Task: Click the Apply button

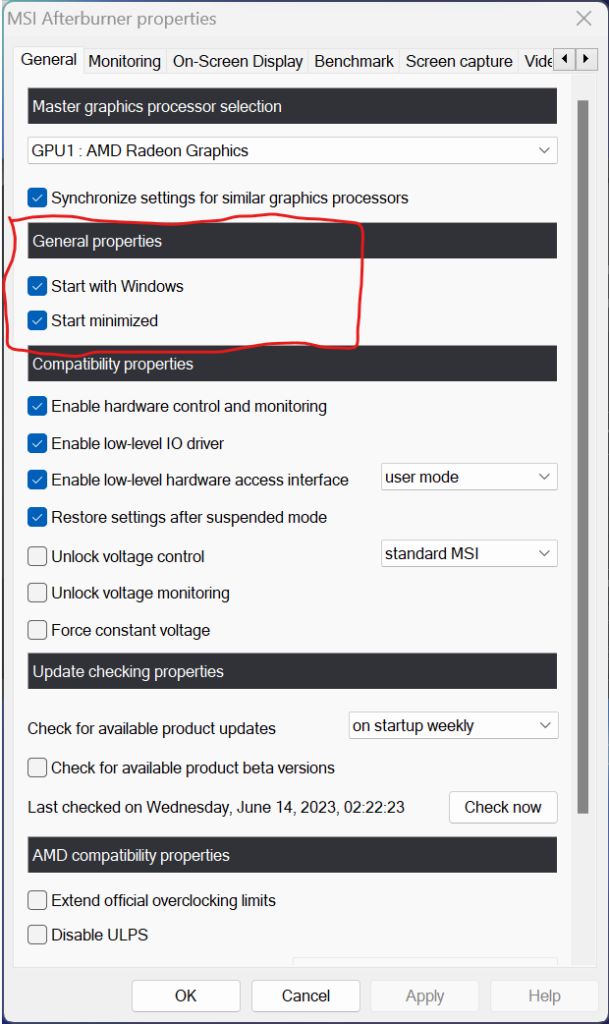Action: coord(425,995)
